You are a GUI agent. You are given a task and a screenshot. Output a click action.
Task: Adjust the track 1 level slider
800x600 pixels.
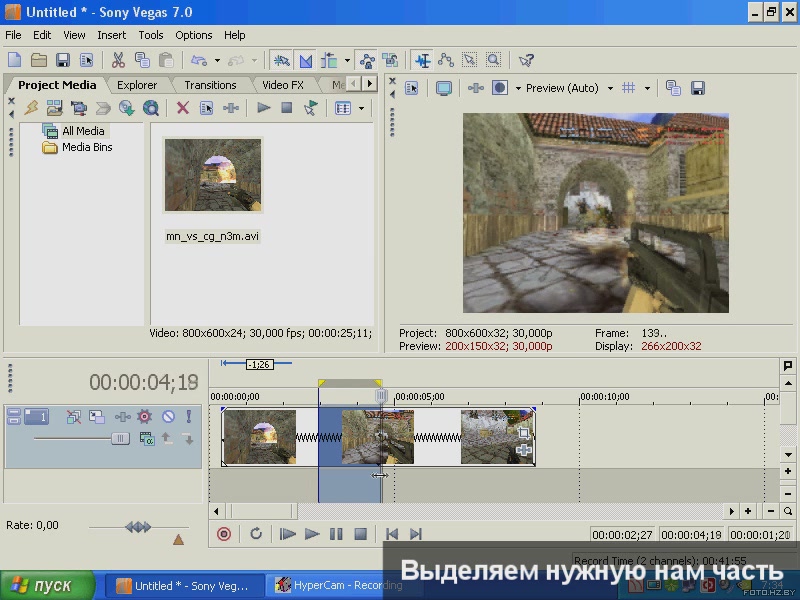(x=120, y=439)
